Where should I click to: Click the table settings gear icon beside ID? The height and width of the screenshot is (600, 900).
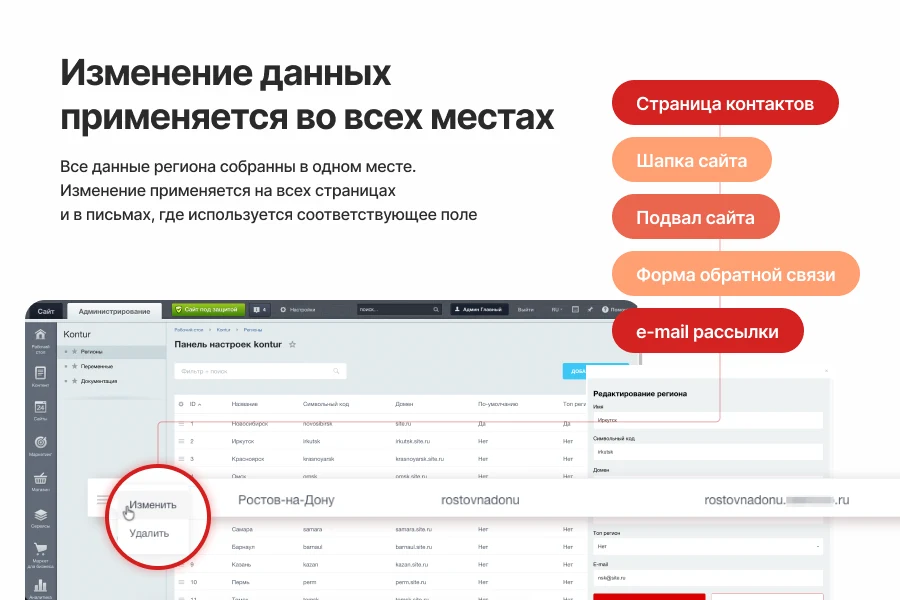click(x=181, y=404)
